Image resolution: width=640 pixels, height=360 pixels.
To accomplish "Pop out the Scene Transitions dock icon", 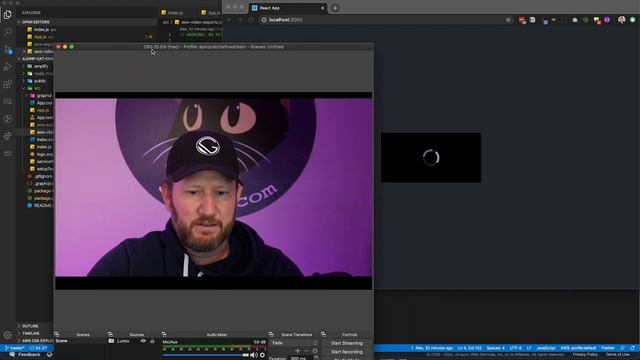I will [271, 334].
